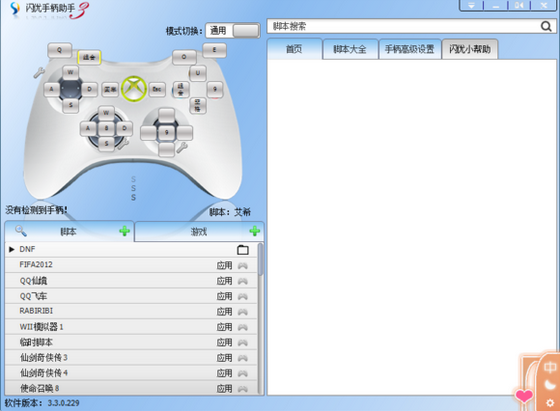Viewport: 560px width, 411px height.
Task: Click the green Xbox guide button
Action: pos(134,89)
